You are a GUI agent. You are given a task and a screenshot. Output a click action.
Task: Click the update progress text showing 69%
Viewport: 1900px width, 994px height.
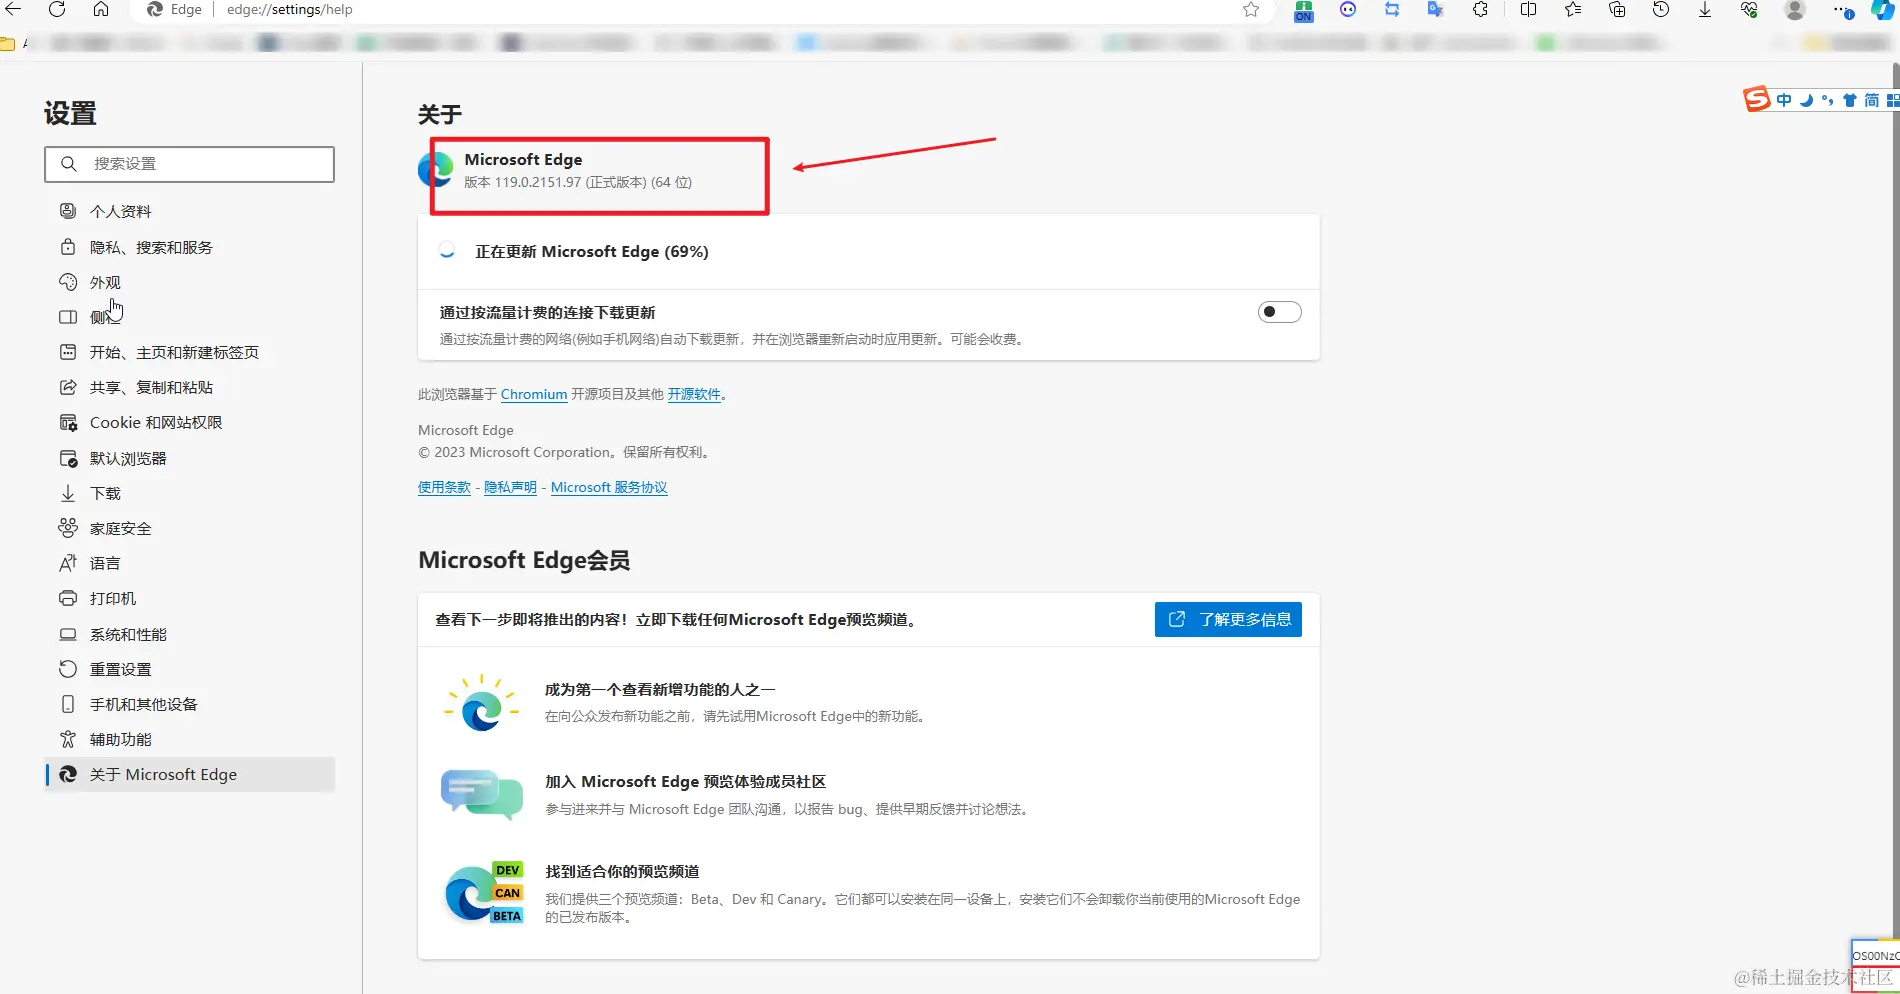pyautogui.click(x=591, y=251)
